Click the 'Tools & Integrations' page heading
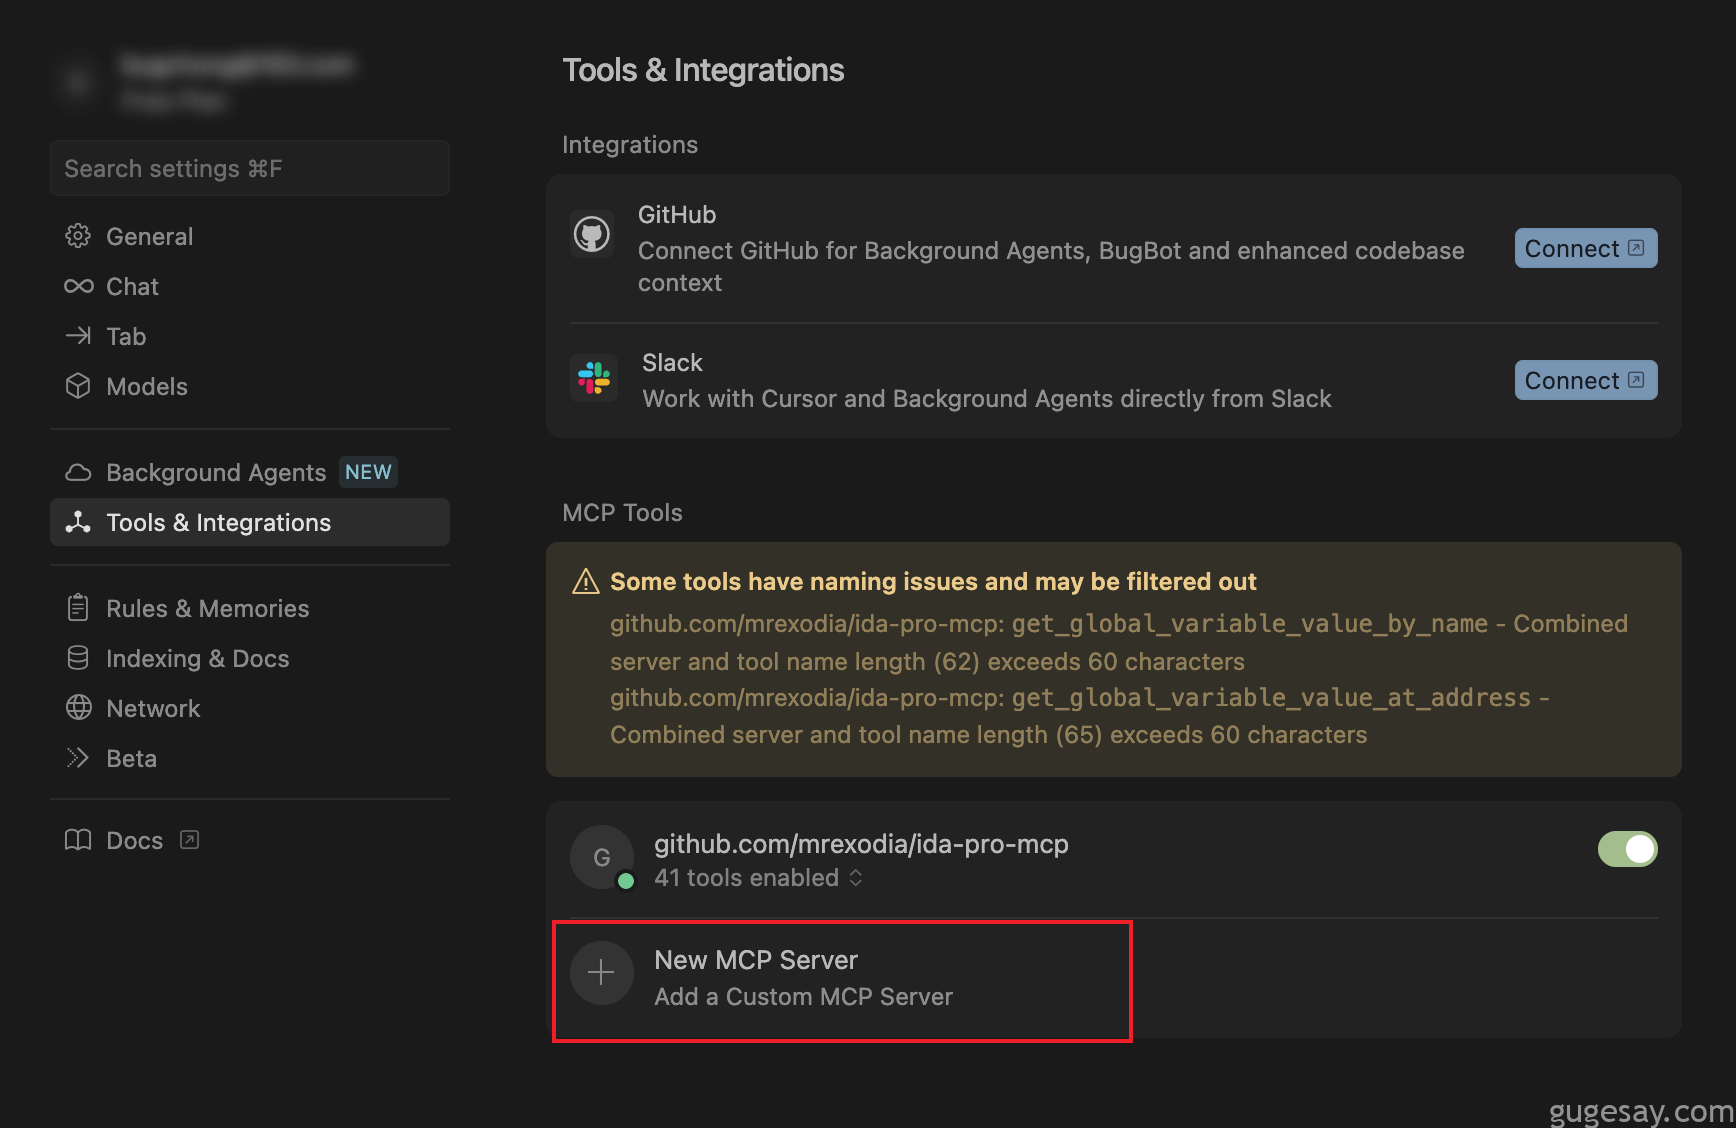The height and width of the screenshot is (1128, 1736). [x=703, y=70]
